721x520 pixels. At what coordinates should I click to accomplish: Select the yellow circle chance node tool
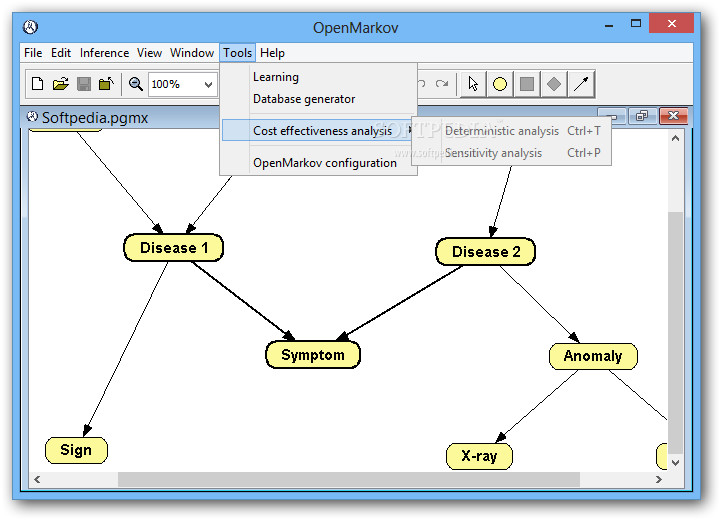500,84
